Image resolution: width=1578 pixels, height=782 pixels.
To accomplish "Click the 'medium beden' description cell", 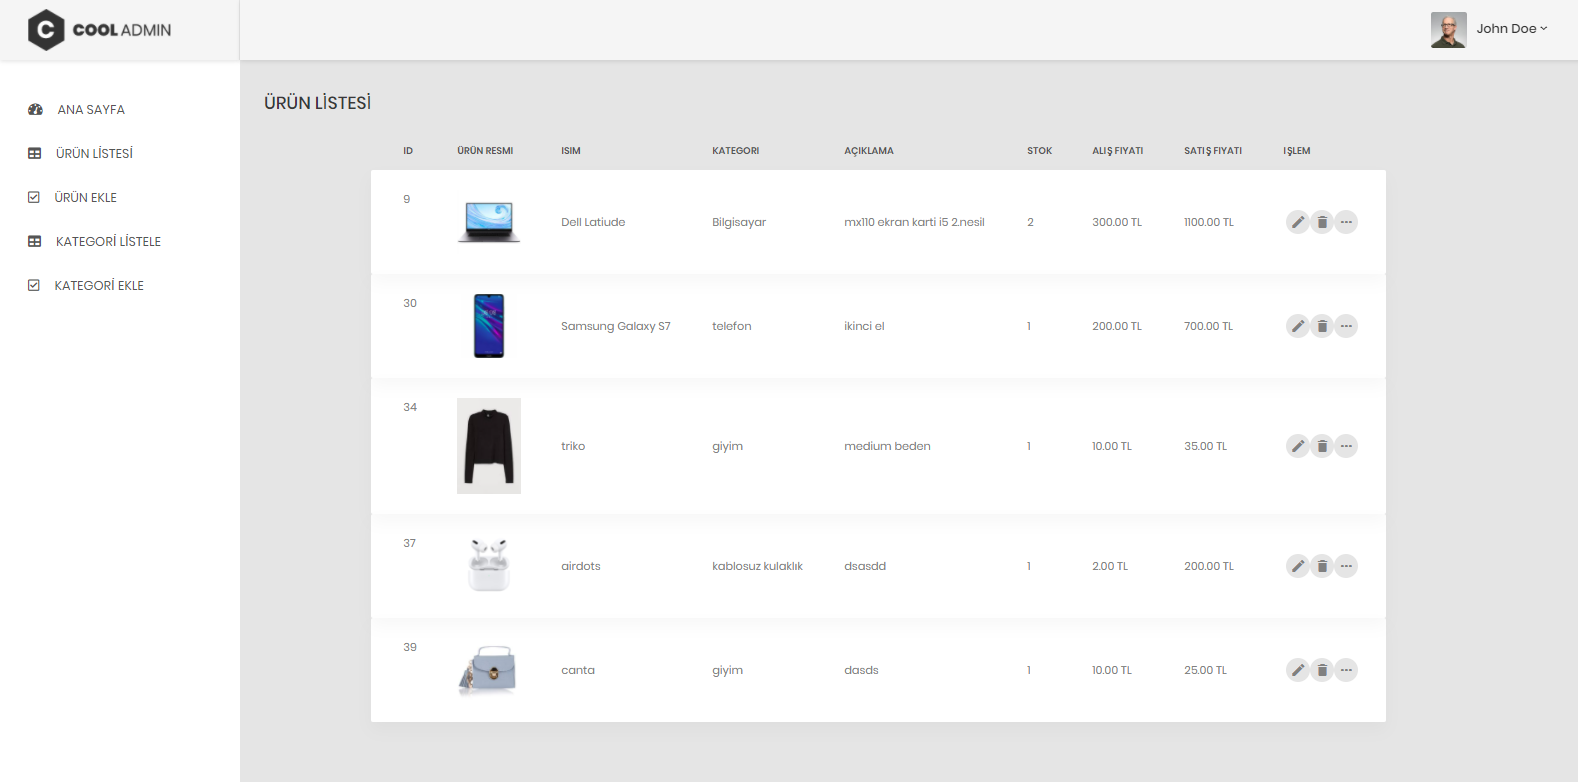I will pyautogui.click(x=887, y=446).
